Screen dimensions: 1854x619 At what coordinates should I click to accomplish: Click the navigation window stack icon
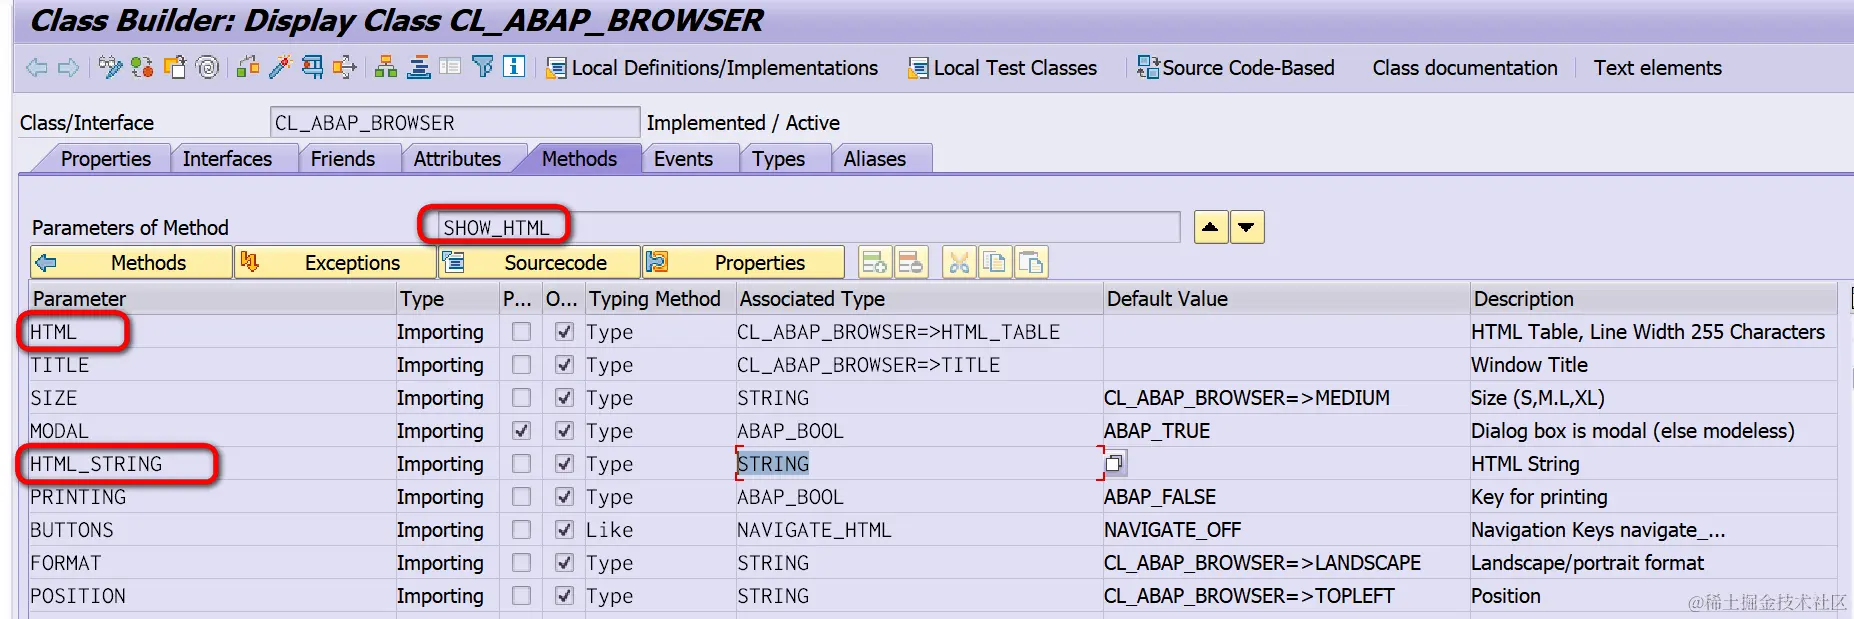[x=419, y=67]
